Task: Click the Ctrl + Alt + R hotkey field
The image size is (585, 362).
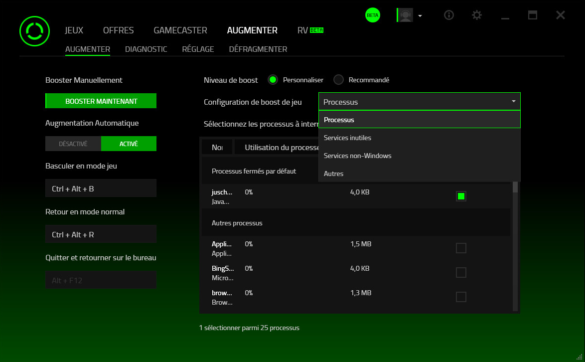Action: tap(101, 234)
